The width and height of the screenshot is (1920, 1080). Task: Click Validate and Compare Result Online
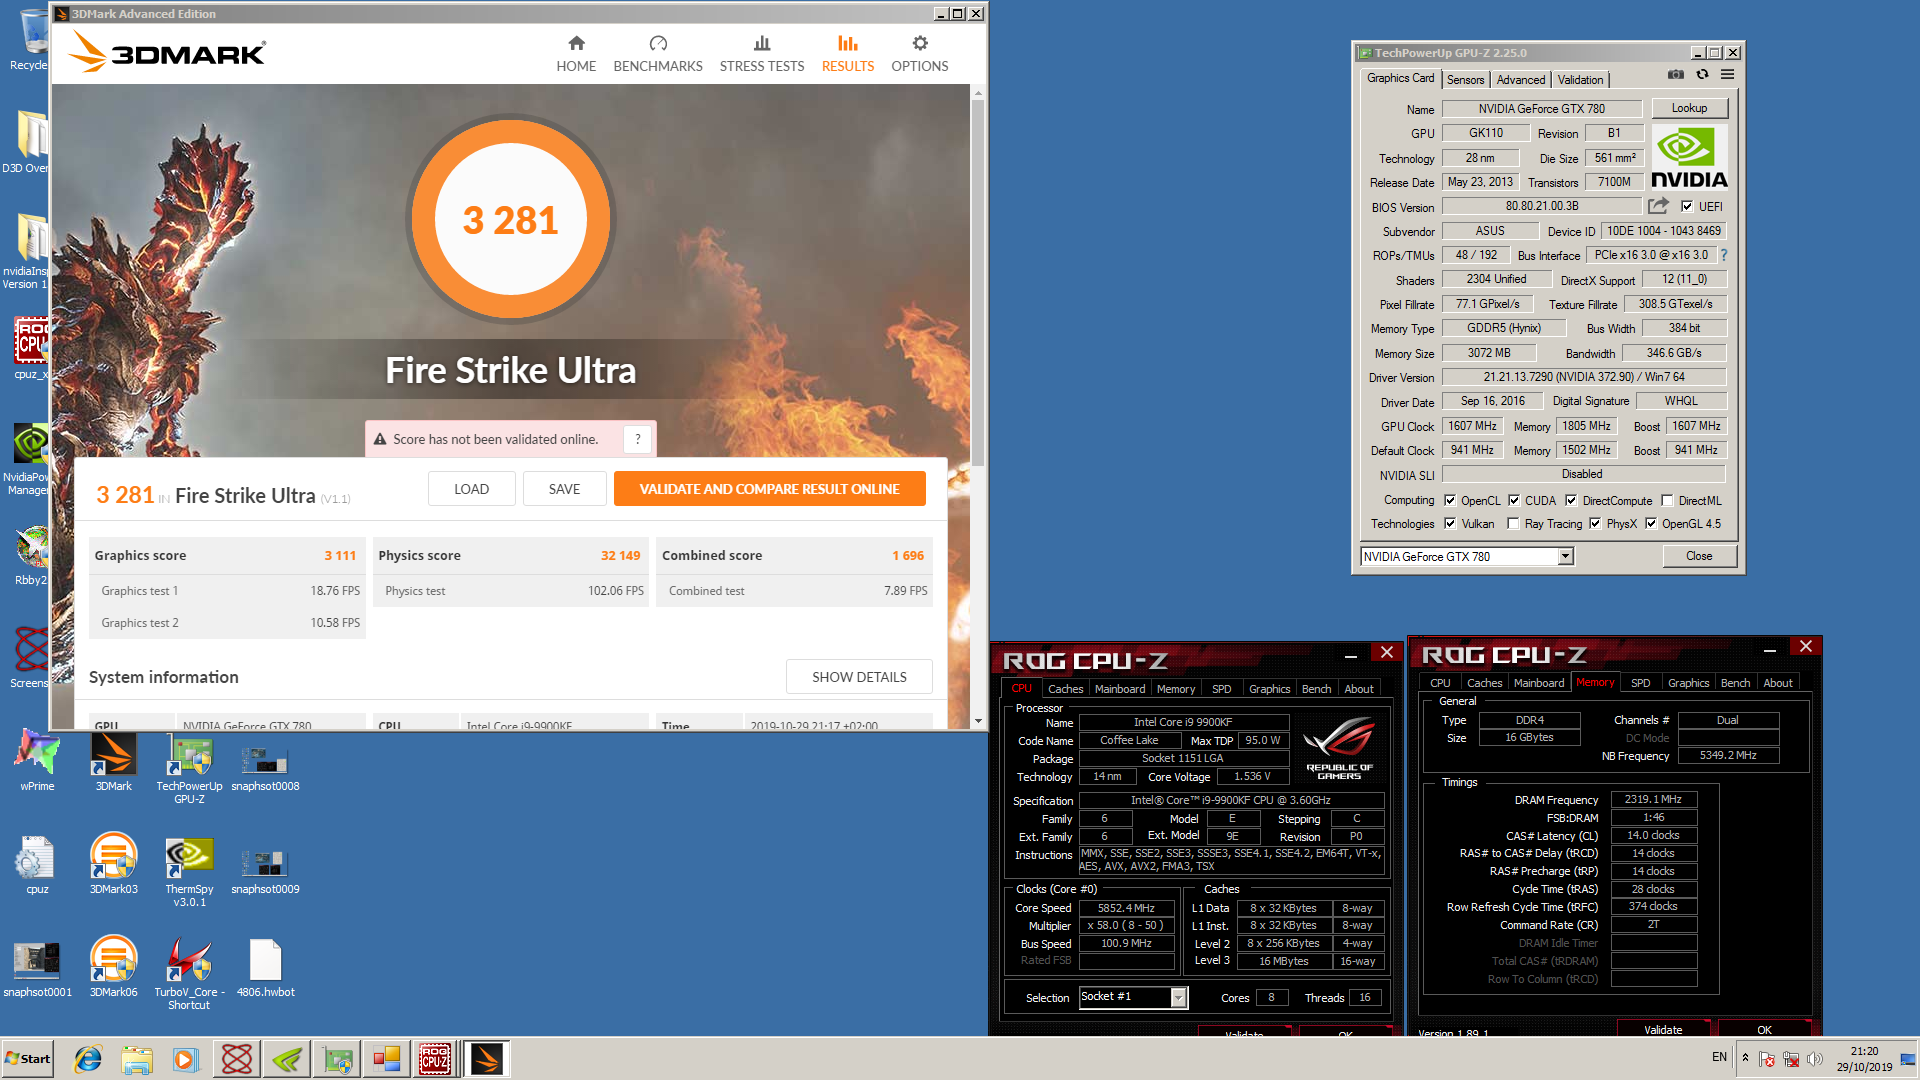pos(770,489)
